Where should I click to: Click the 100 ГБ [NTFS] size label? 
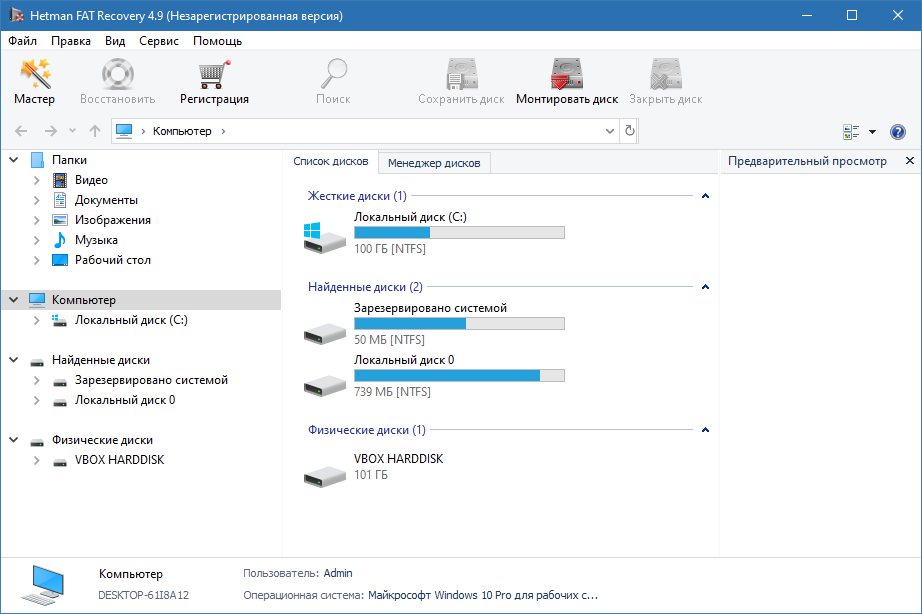click(390, 249)
